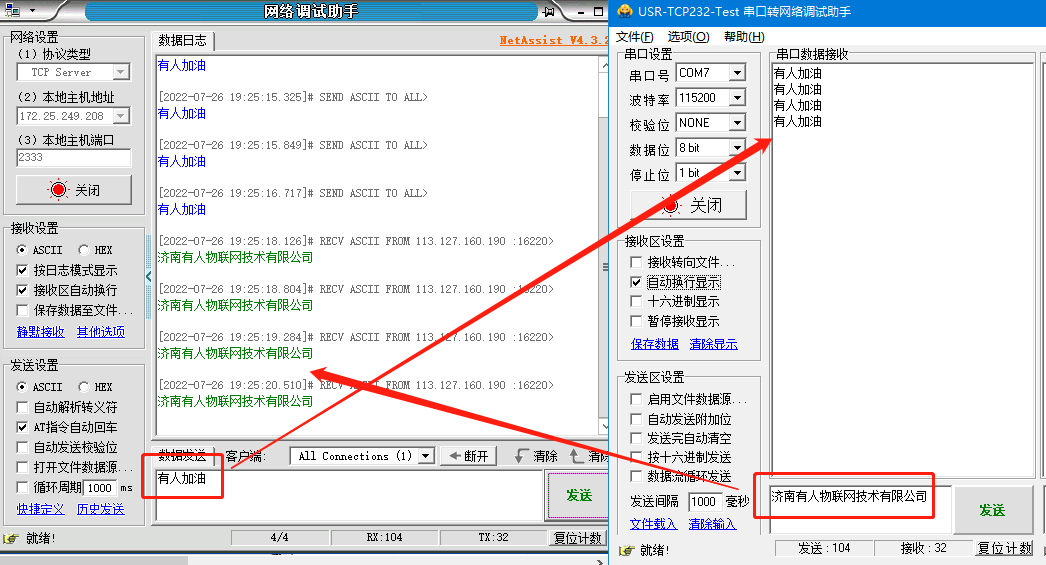The height and width of the screenshot is (565, 1046).
Task: Click the 发送 button in the serial tool
Action: click(x=991, y=510)
